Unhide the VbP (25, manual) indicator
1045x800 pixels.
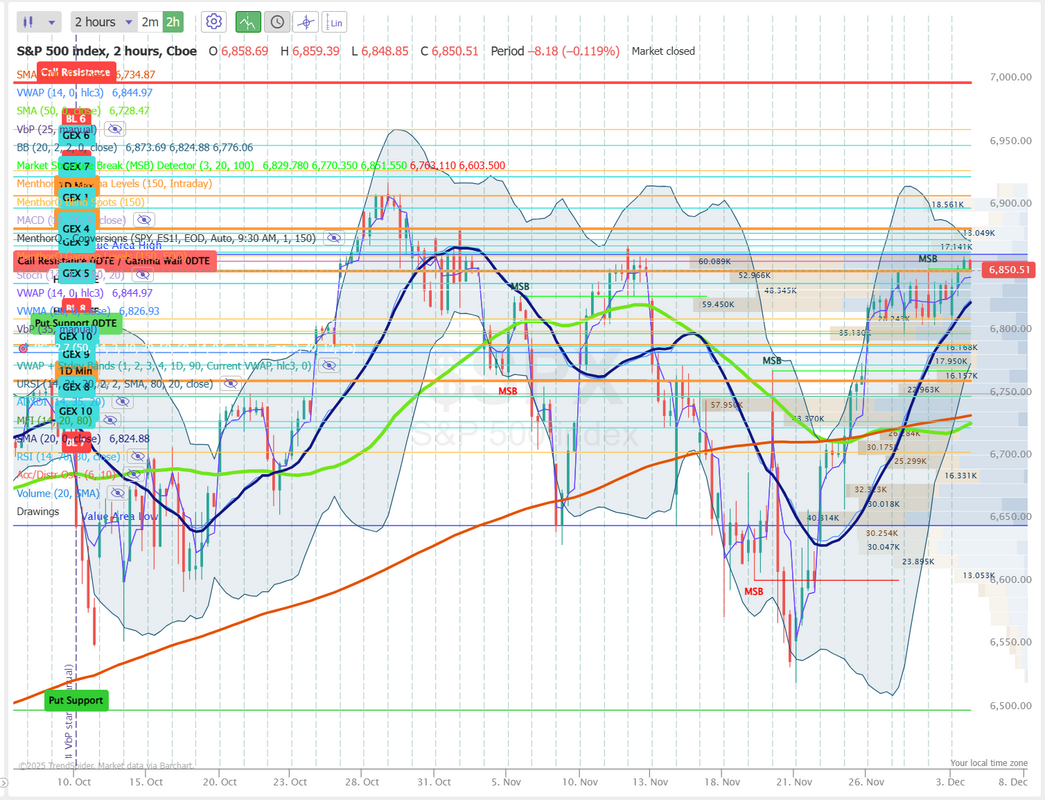[115, 129]
